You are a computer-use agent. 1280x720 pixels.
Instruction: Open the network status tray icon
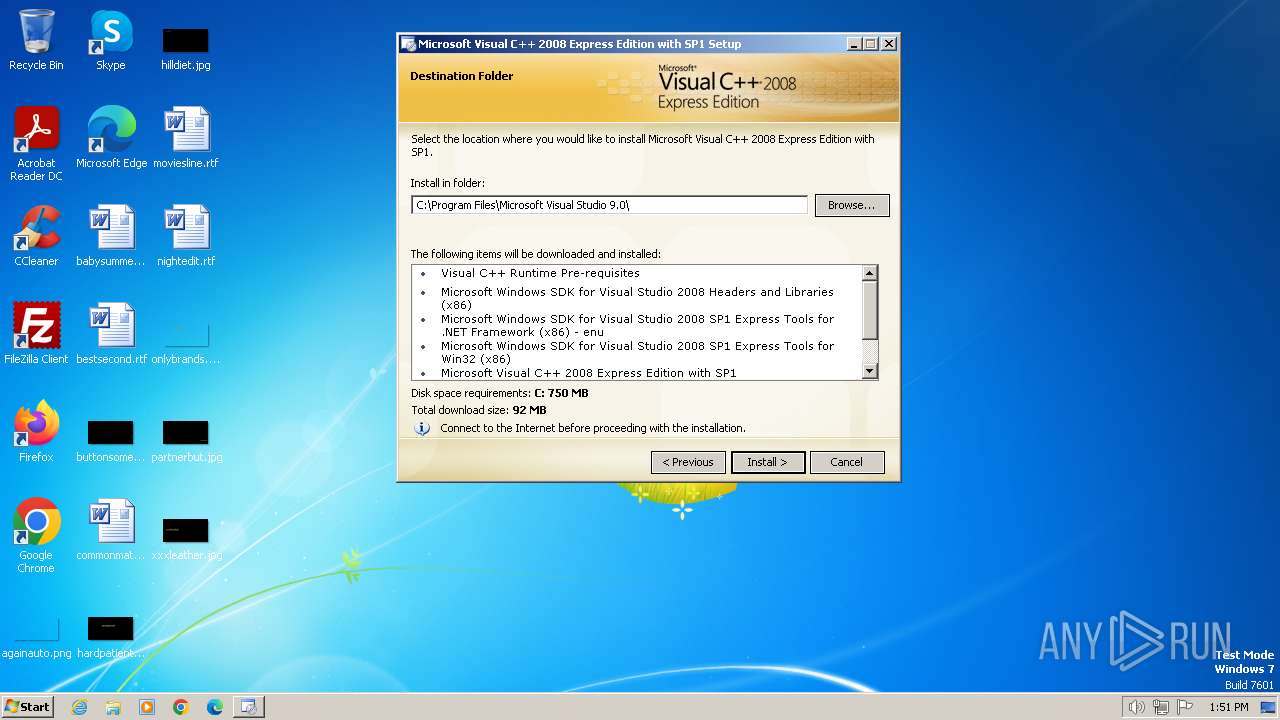pyautogui.click(x=1161, y=707)
